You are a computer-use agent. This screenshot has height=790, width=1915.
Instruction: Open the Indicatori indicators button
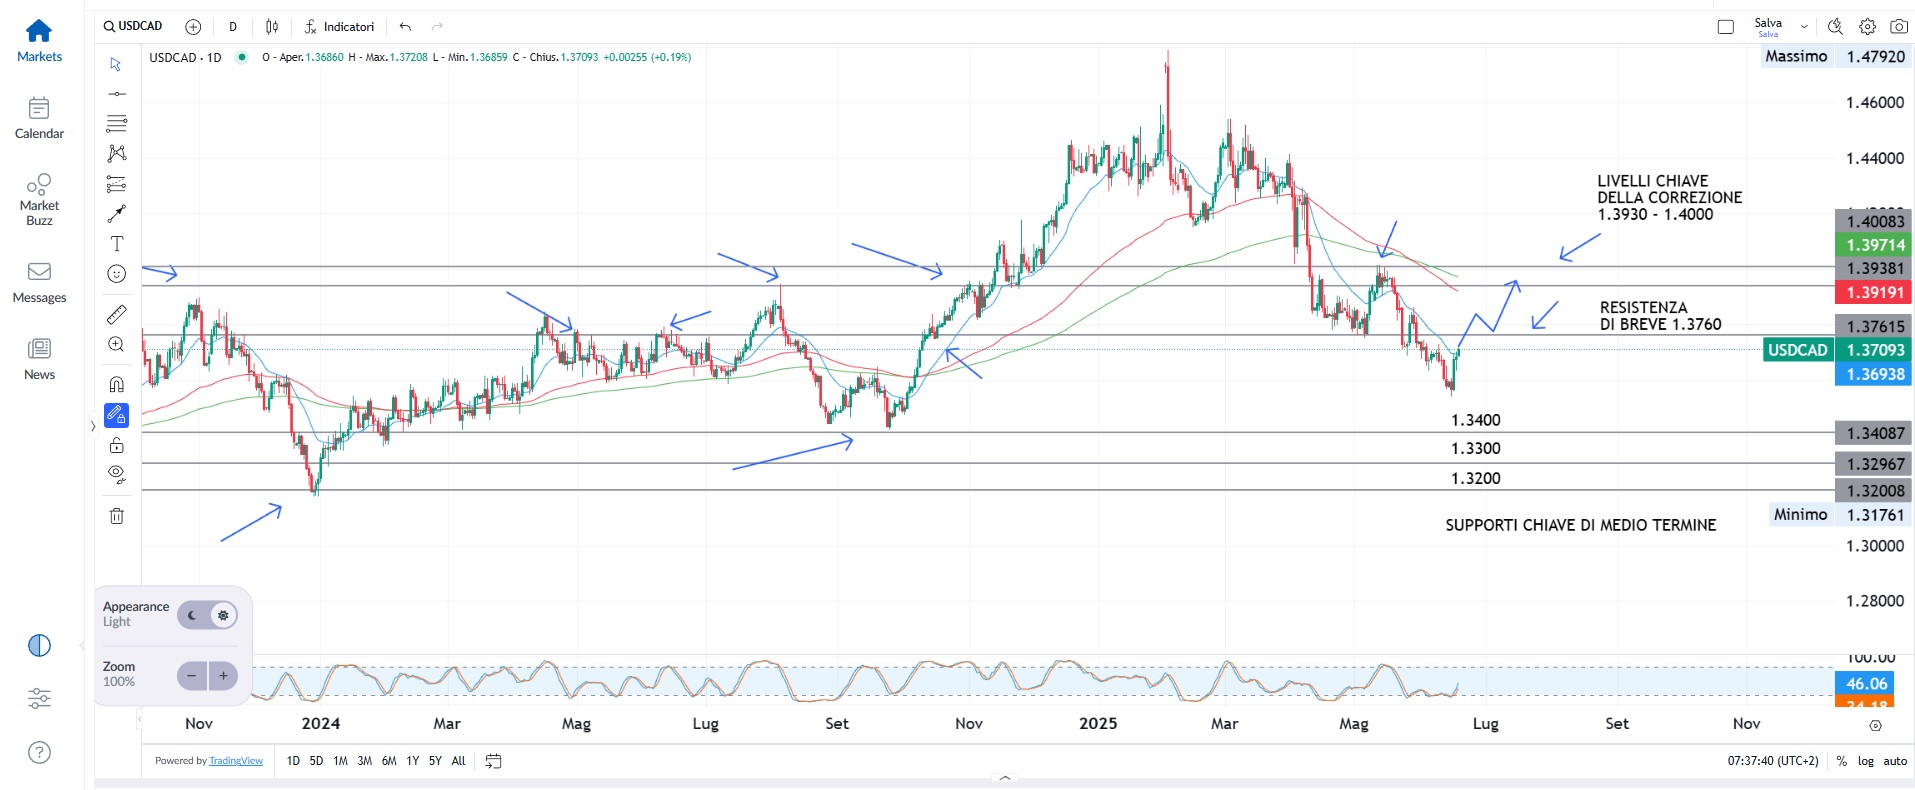click(339, 27)
